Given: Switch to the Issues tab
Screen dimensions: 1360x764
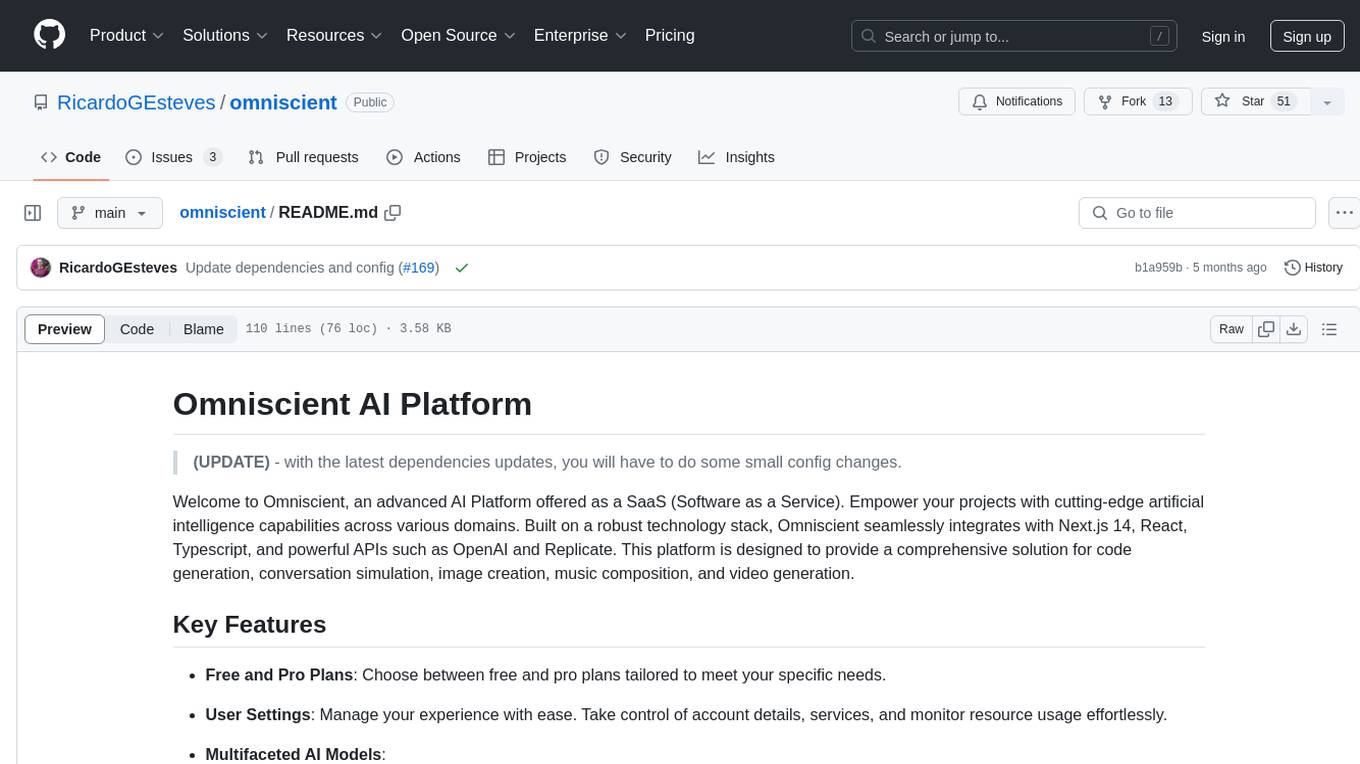Looking at the screenshot, I should click(174, 157).
